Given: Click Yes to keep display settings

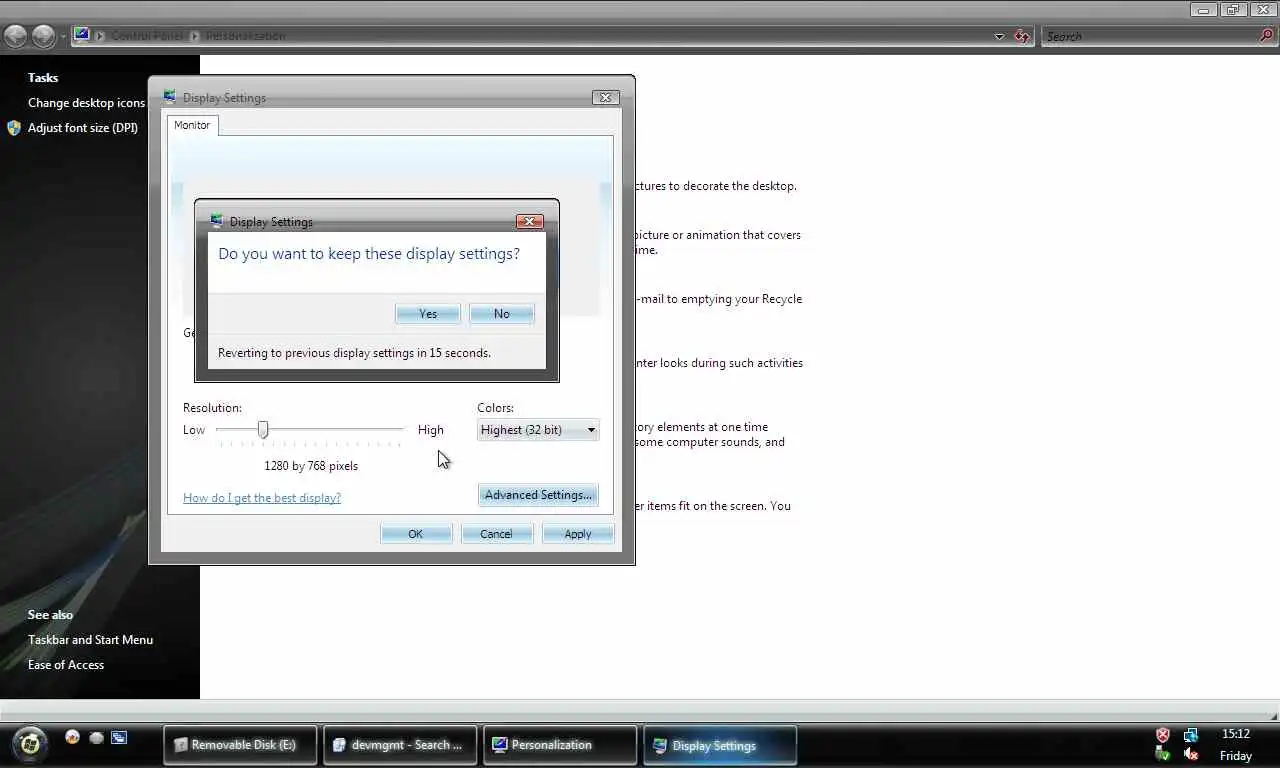Looking at the screenshot, I should point(428,314).
